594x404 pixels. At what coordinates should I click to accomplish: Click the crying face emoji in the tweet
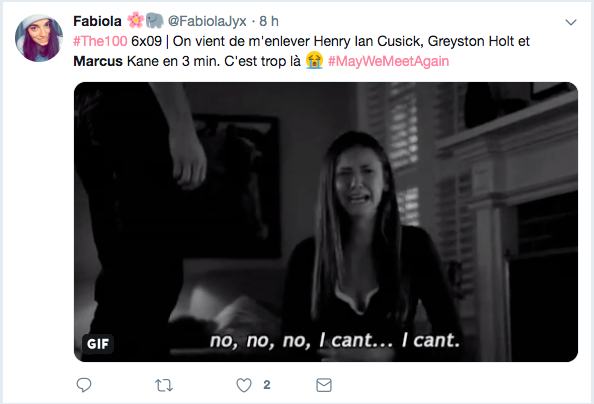coord(314,60)
